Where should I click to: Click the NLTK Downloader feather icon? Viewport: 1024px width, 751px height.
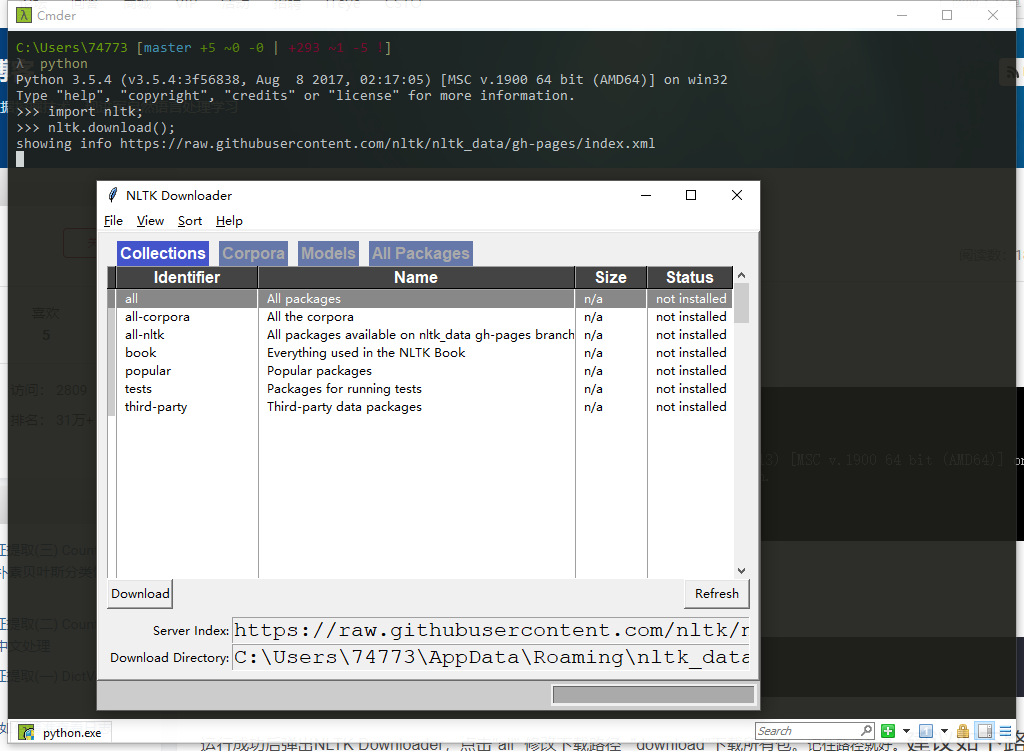[x=112, y=195]
